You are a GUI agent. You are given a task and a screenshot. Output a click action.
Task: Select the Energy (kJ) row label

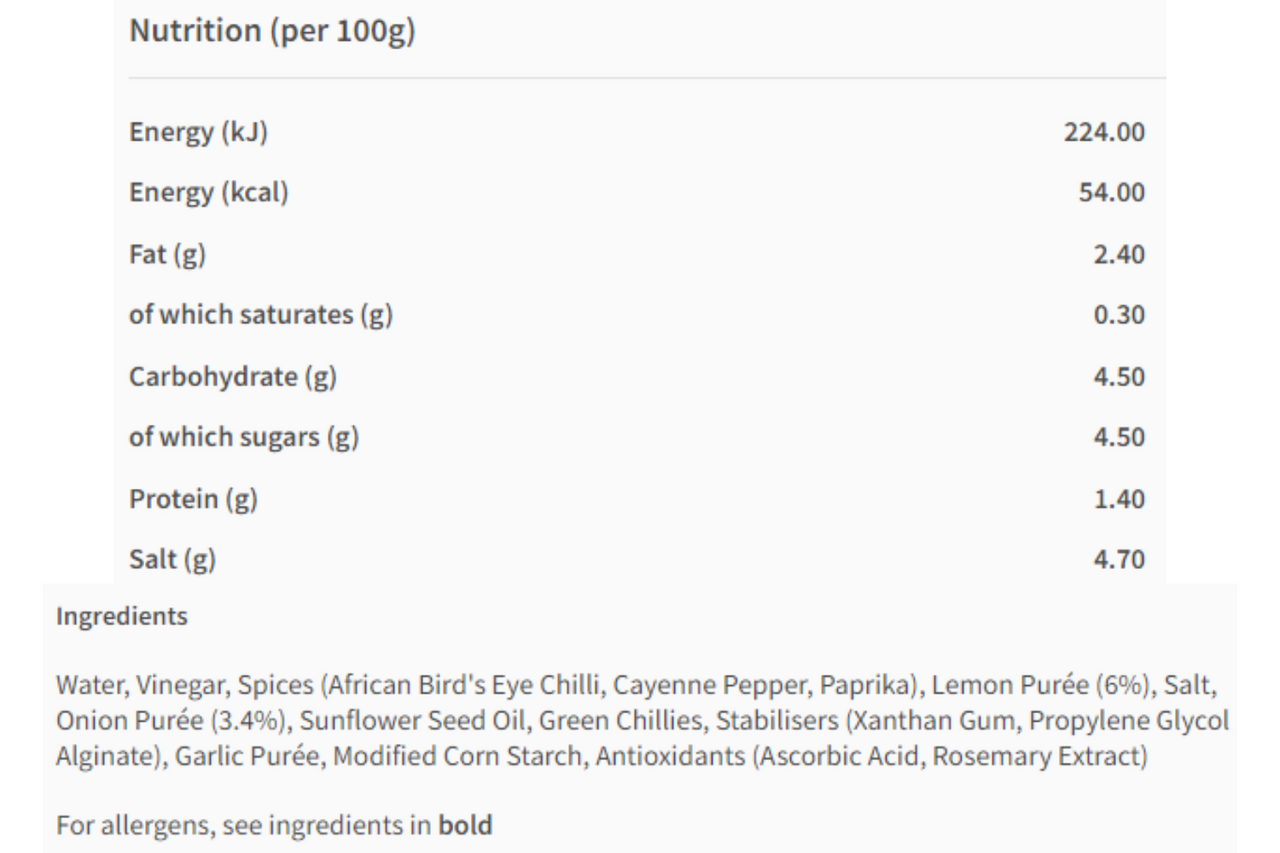(x=198, y=132)
